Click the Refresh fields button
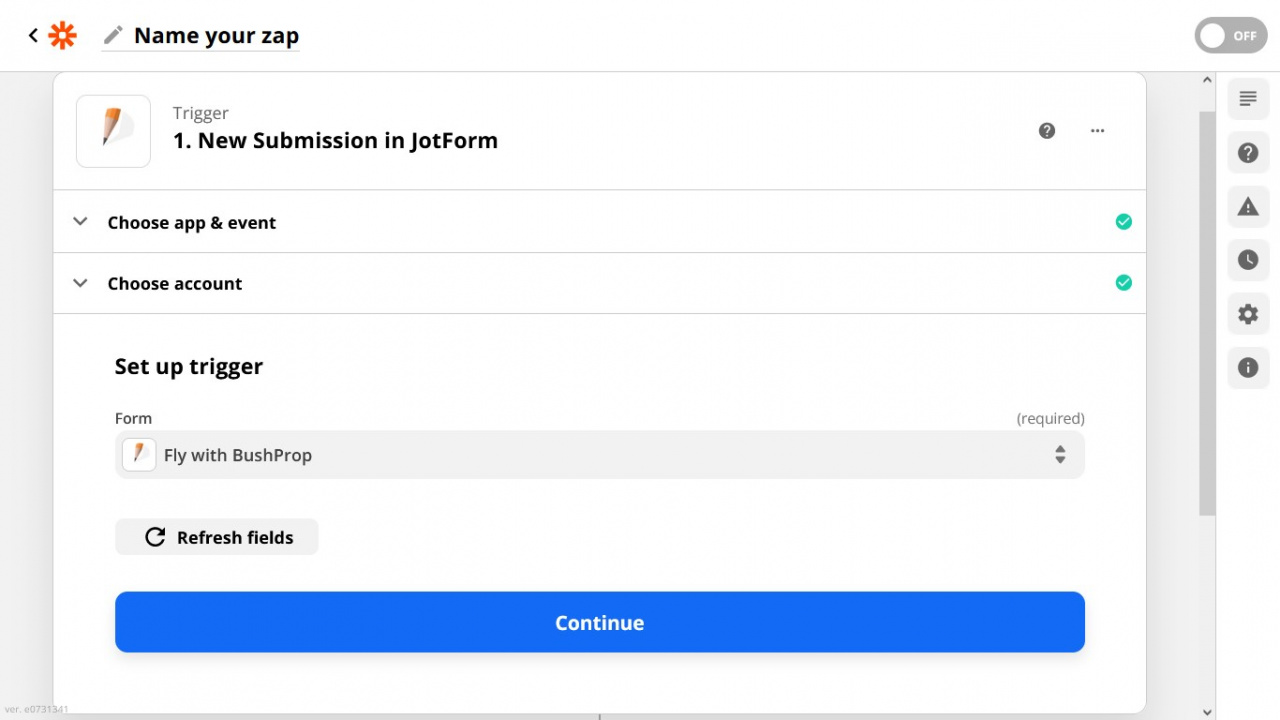The height and width of the screenshot is (720, 1280). 217,537
